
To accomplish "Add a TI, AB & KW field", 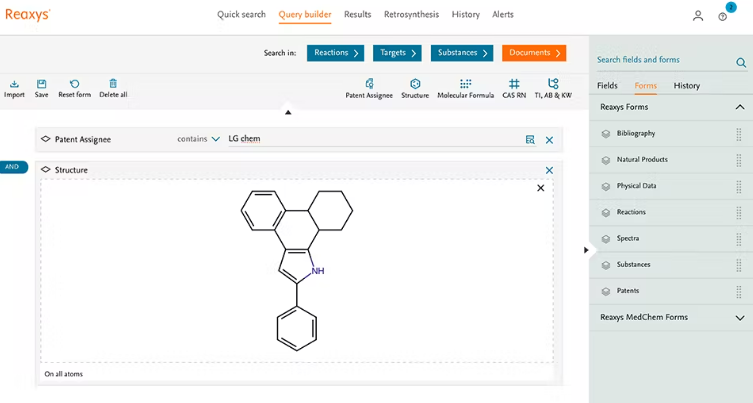I will click(553, 89).
